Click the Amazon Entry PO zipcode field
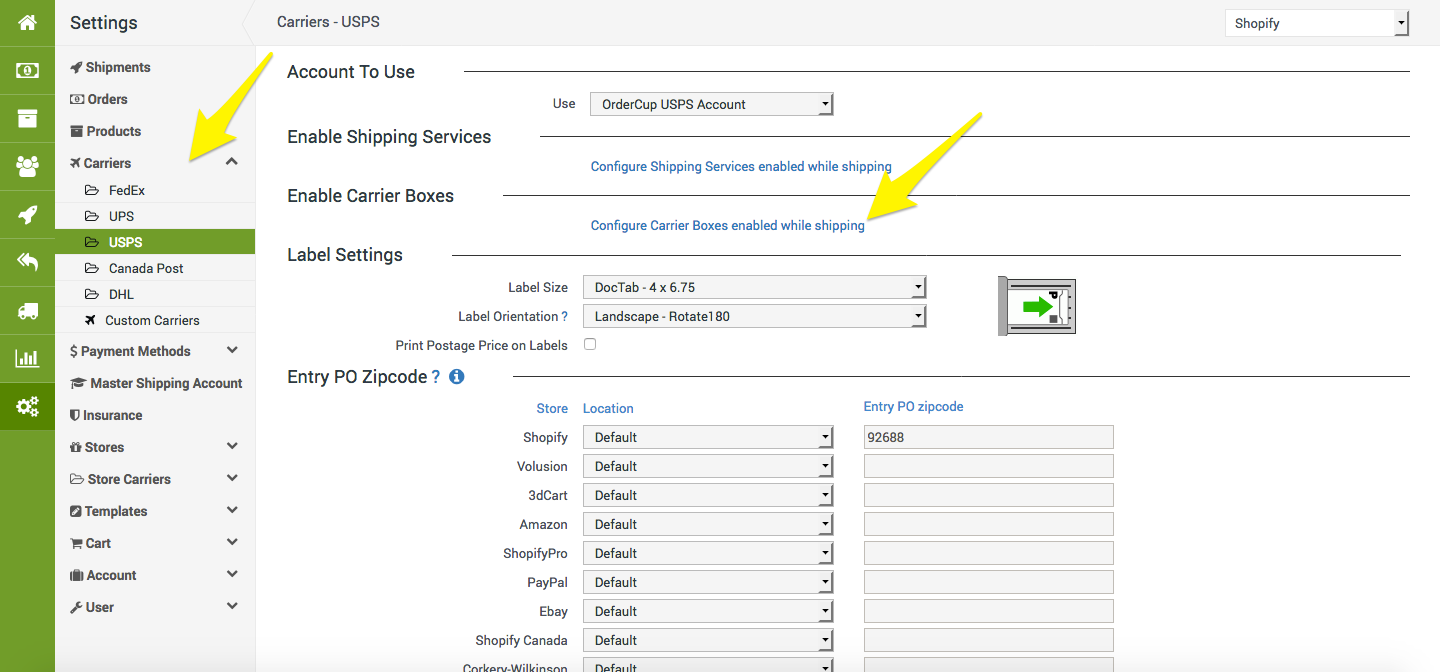 988,524
